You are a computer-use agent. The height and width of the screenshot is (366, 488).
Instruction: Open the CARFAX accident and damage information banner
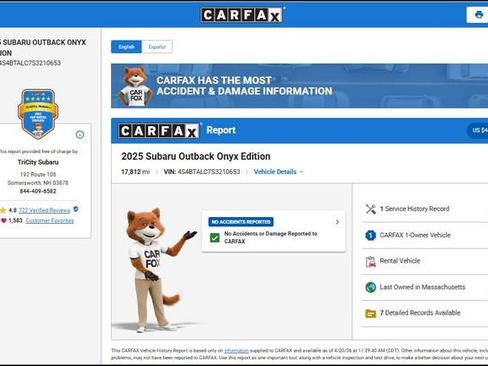(x=299, y=86)
